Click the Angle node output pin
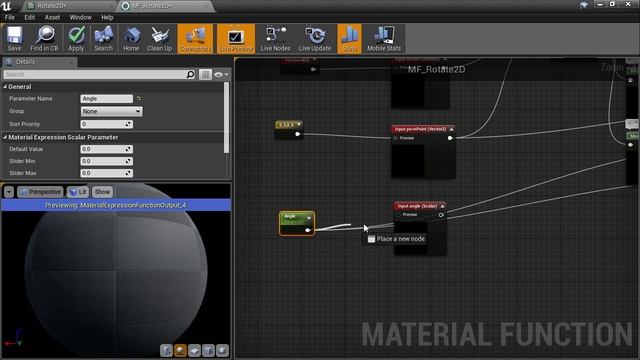The image size is (640, 360). pyautogui.click(x=308, y=231)
